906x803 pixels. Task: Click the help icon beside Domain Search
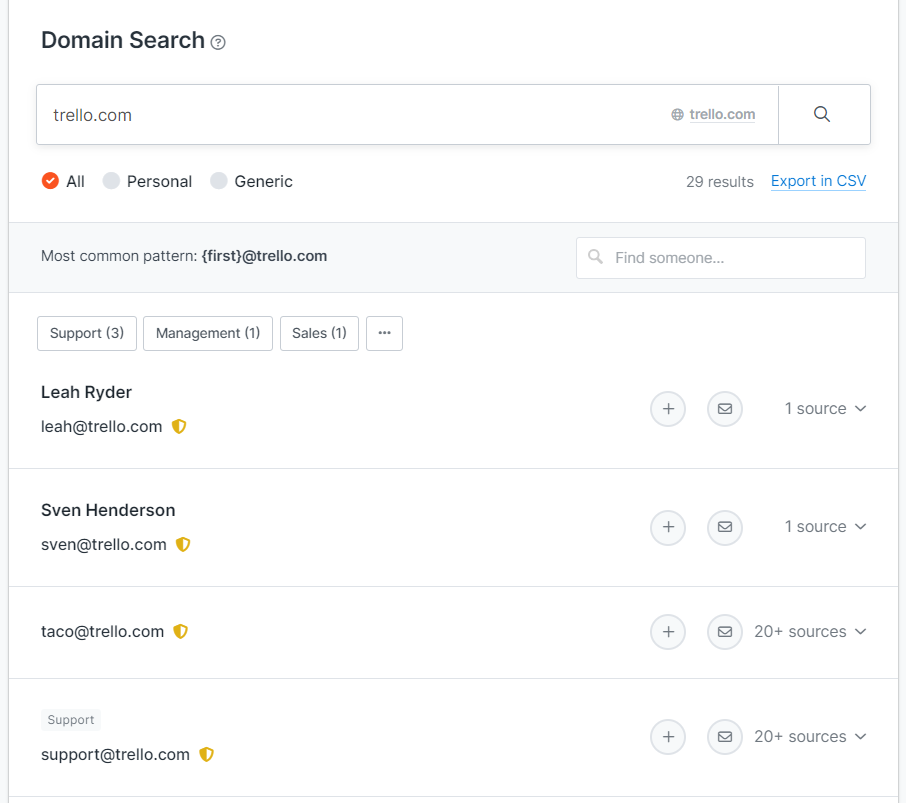pos(218,42)
